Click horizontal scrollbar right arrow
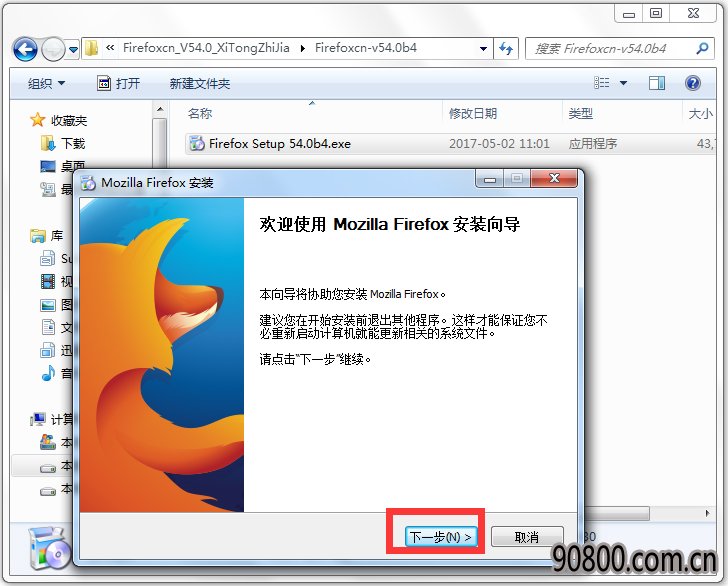728x586 pixels. click(x=707, y=513)
